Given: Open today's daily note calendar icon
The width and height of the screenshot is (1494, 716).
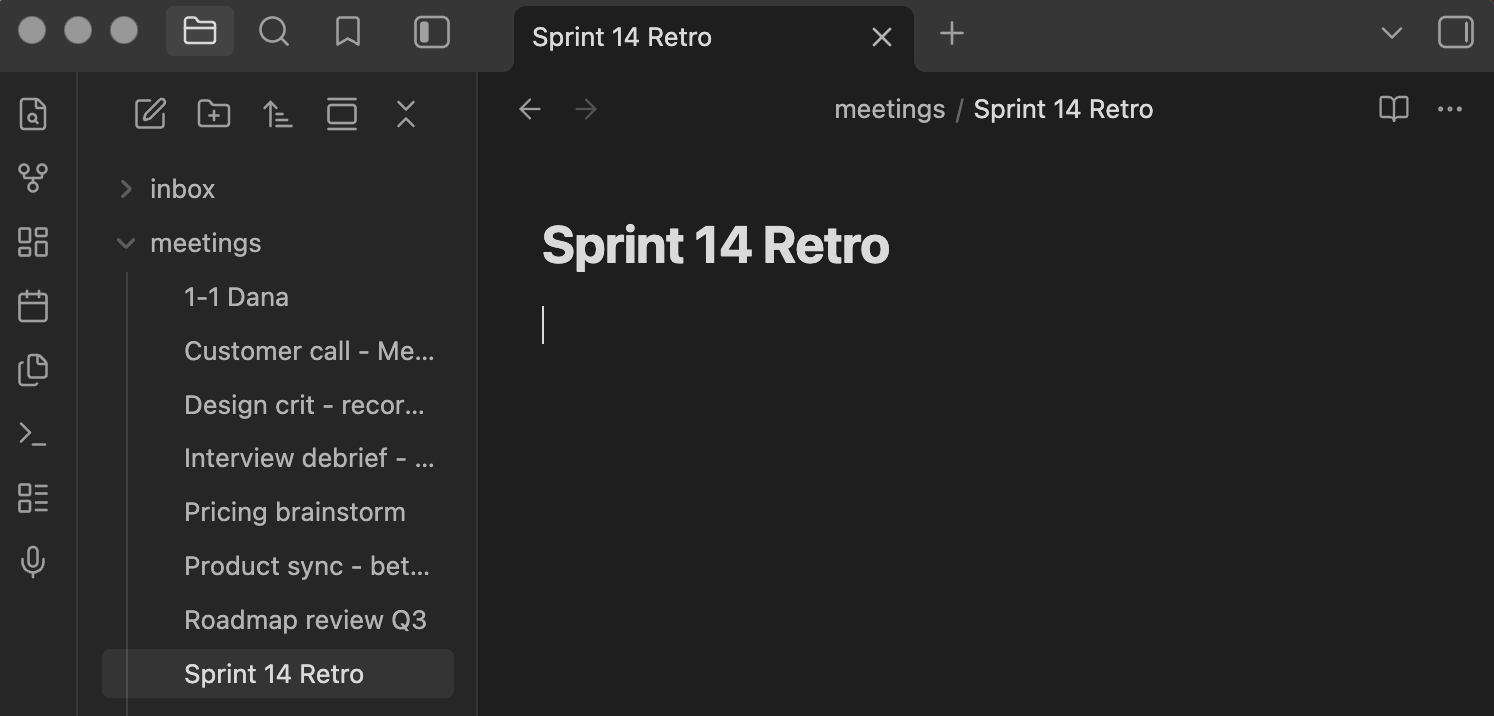Looking at the screenshot, I should click(33, 306).
